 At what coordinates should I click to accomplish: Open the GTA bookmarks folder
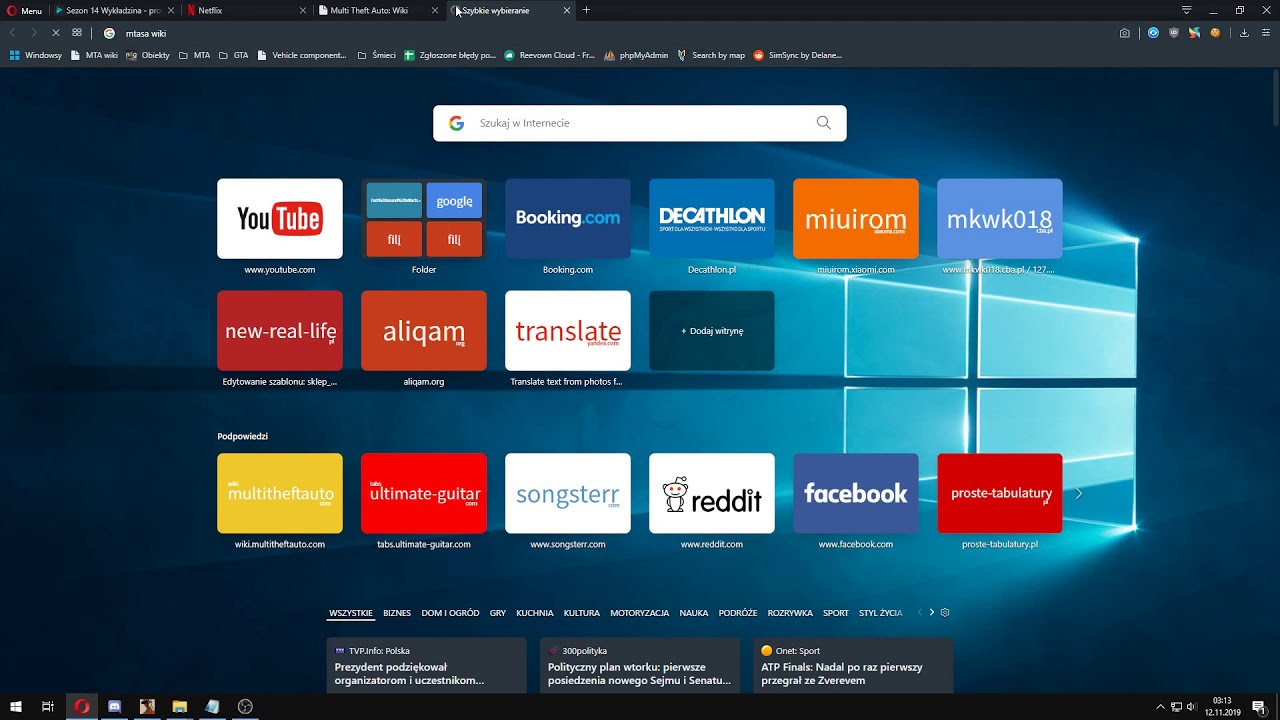point(233,55)
